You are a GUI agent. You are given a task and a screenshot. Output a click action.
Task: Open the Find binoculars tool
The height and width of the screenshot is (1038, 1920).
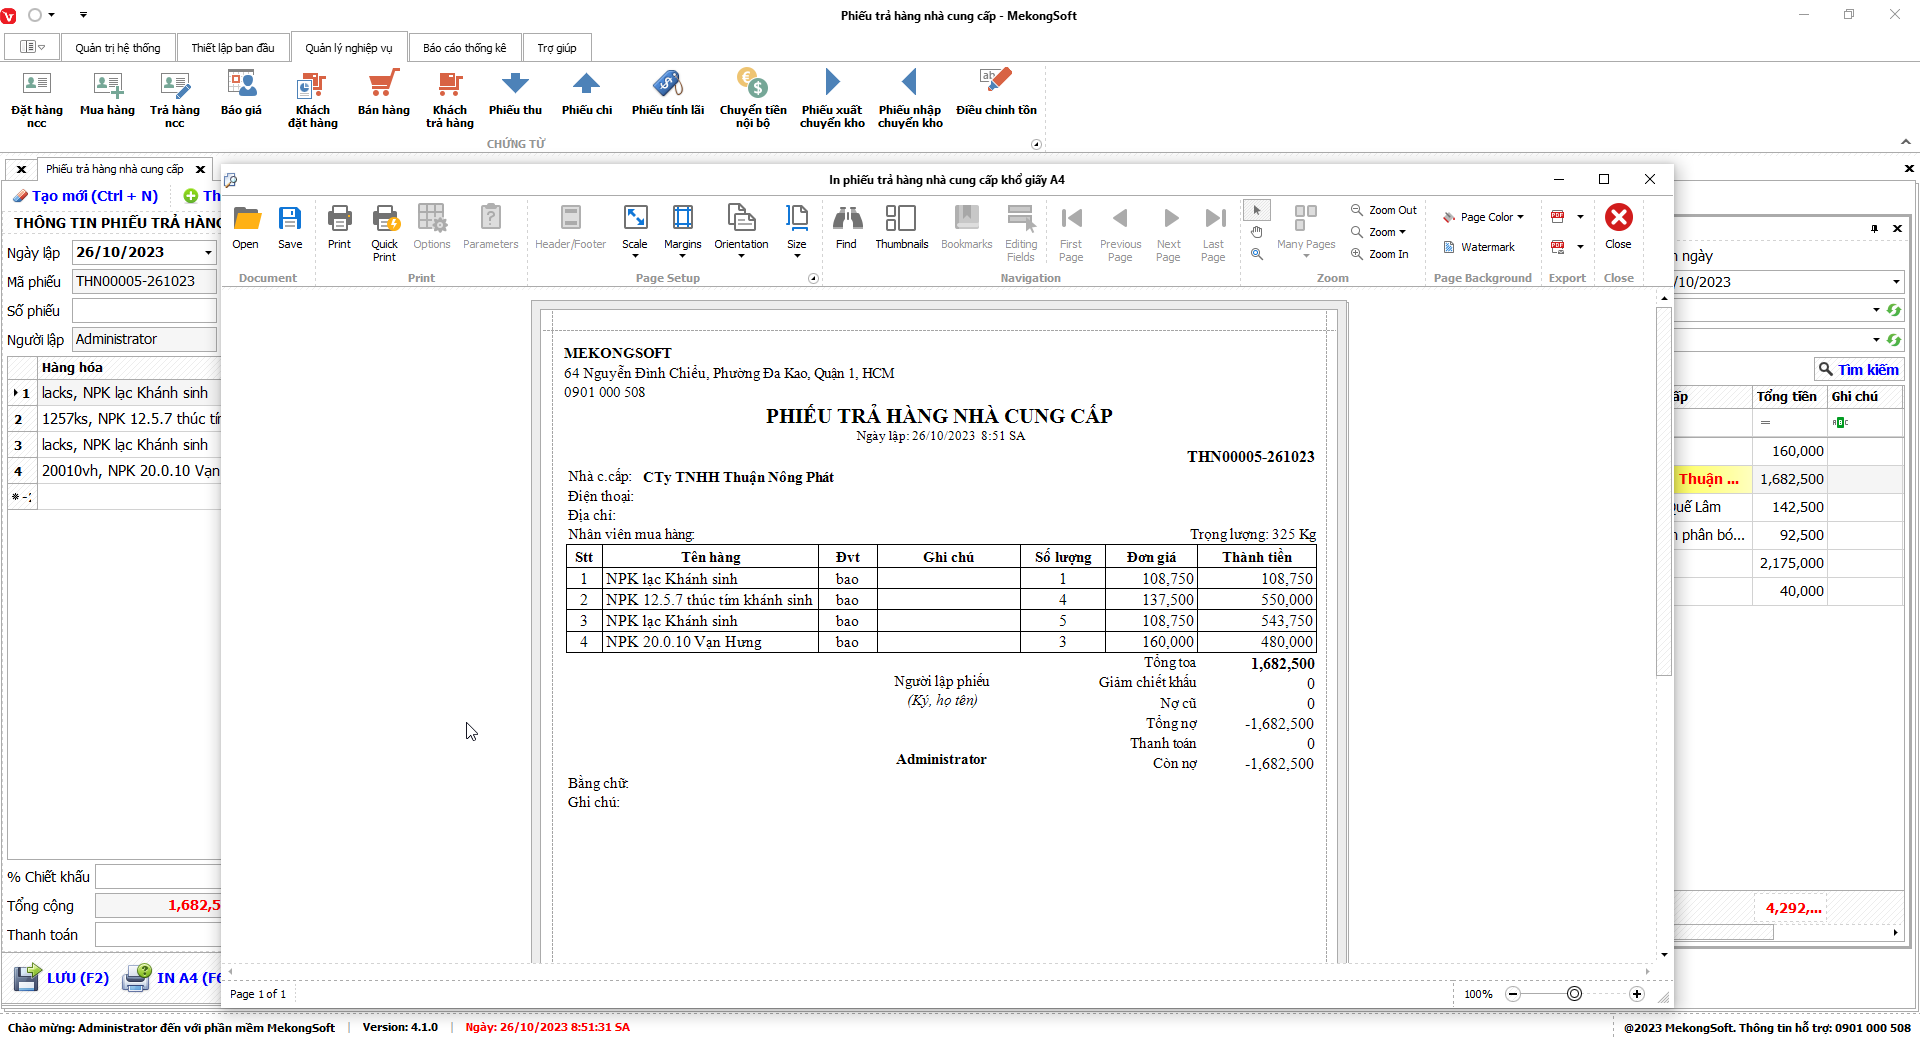point(846,227)
